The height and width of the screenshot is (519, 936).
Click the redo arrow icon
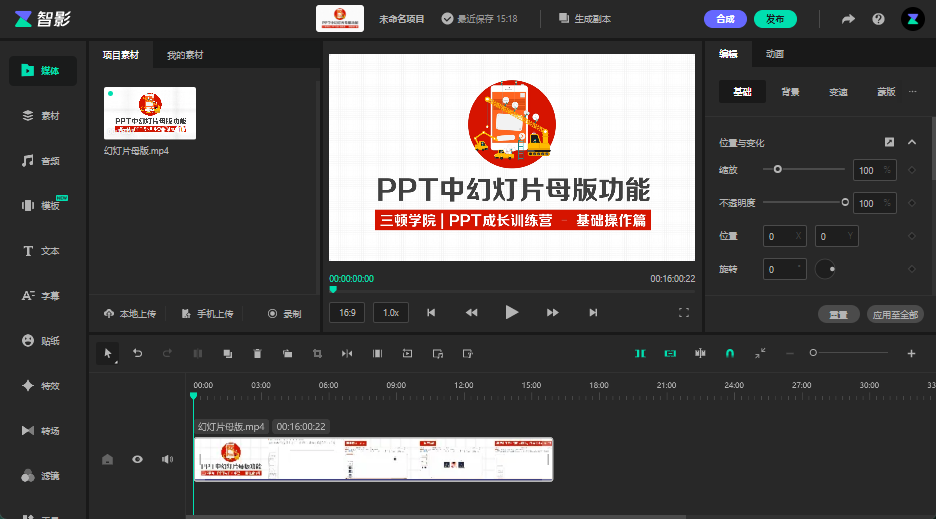coord(167,354)
